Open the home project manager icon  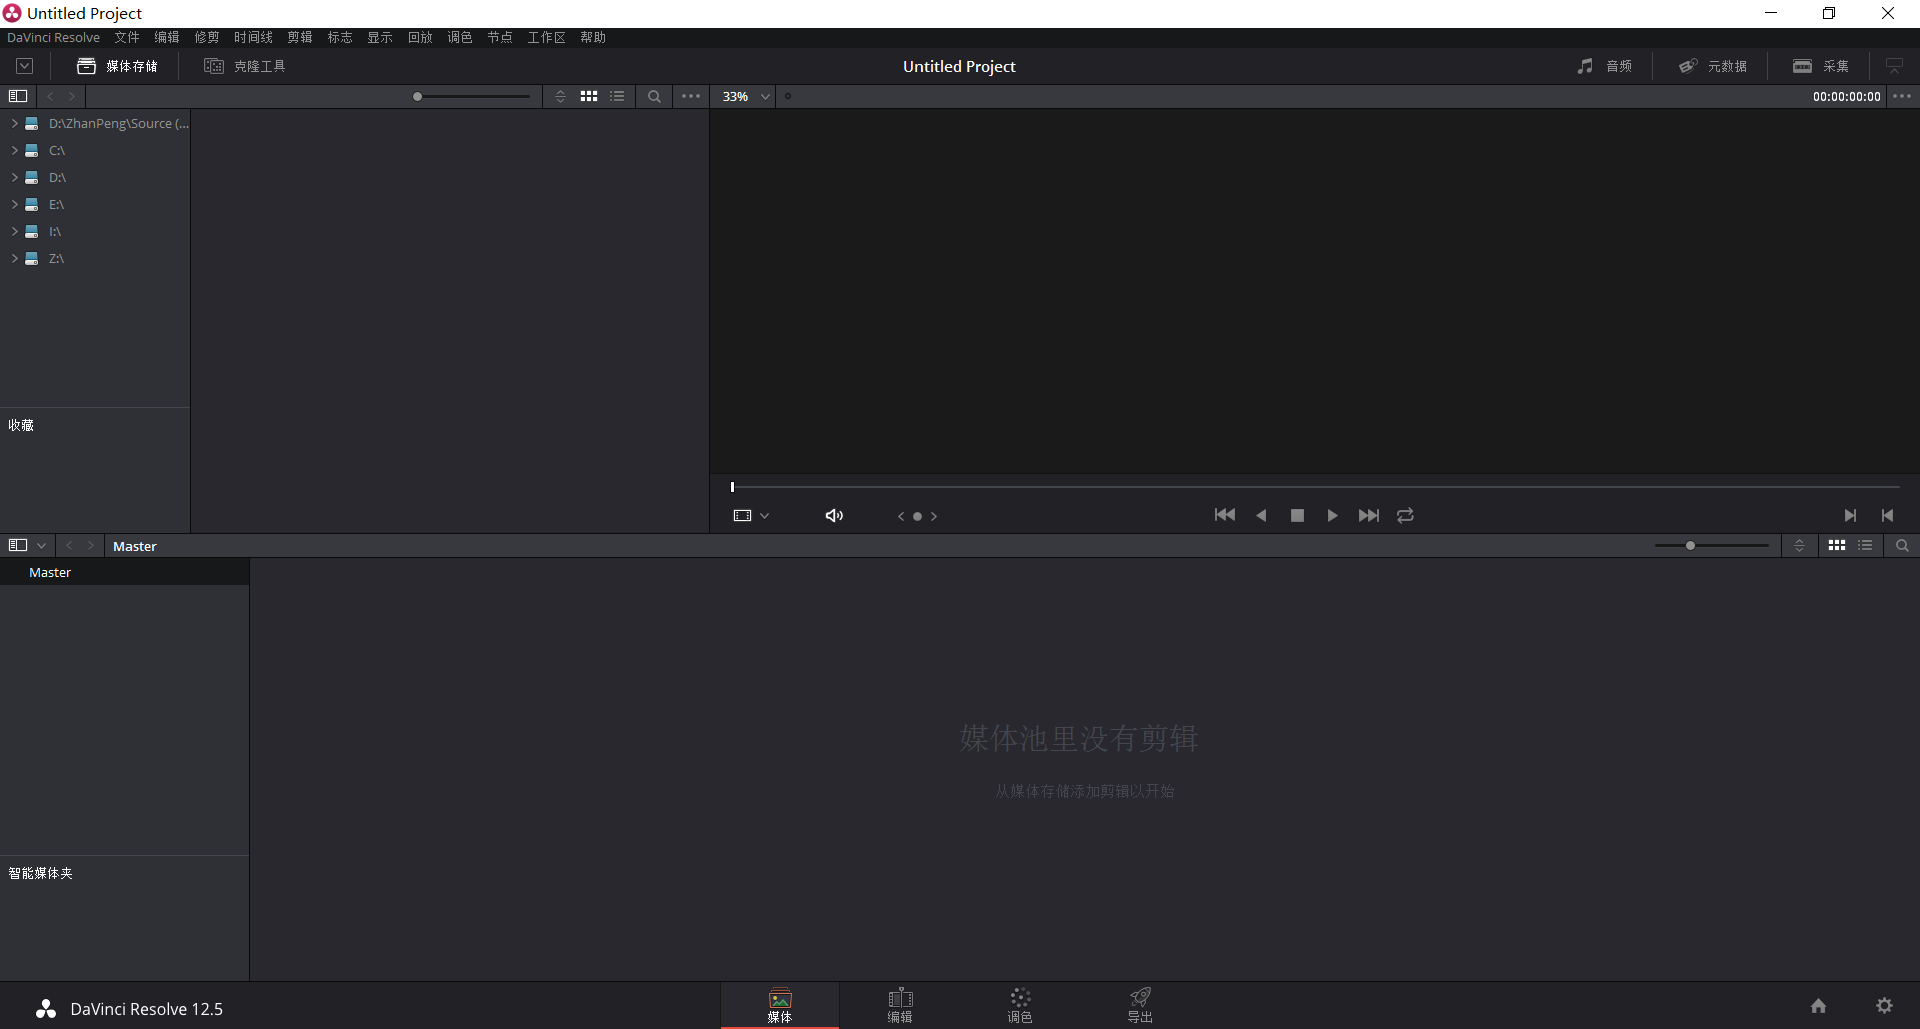[x=1818, y=1006]
